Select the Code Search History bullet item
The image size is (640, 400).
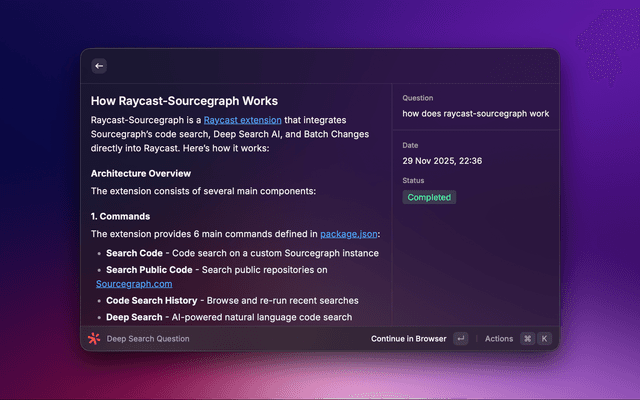pyautogui.click(x=231, y=300)
